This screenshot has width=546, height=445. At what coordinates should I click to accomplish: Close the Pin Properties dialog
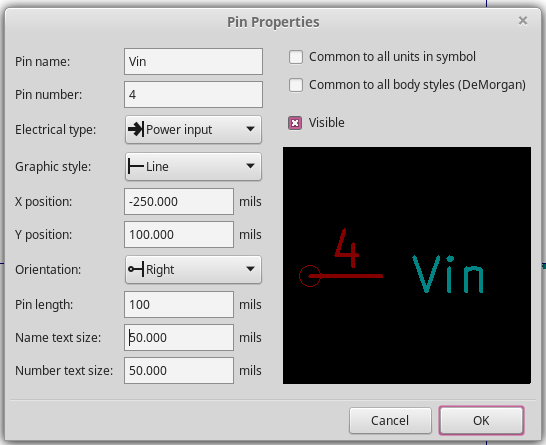coord(523,21)
